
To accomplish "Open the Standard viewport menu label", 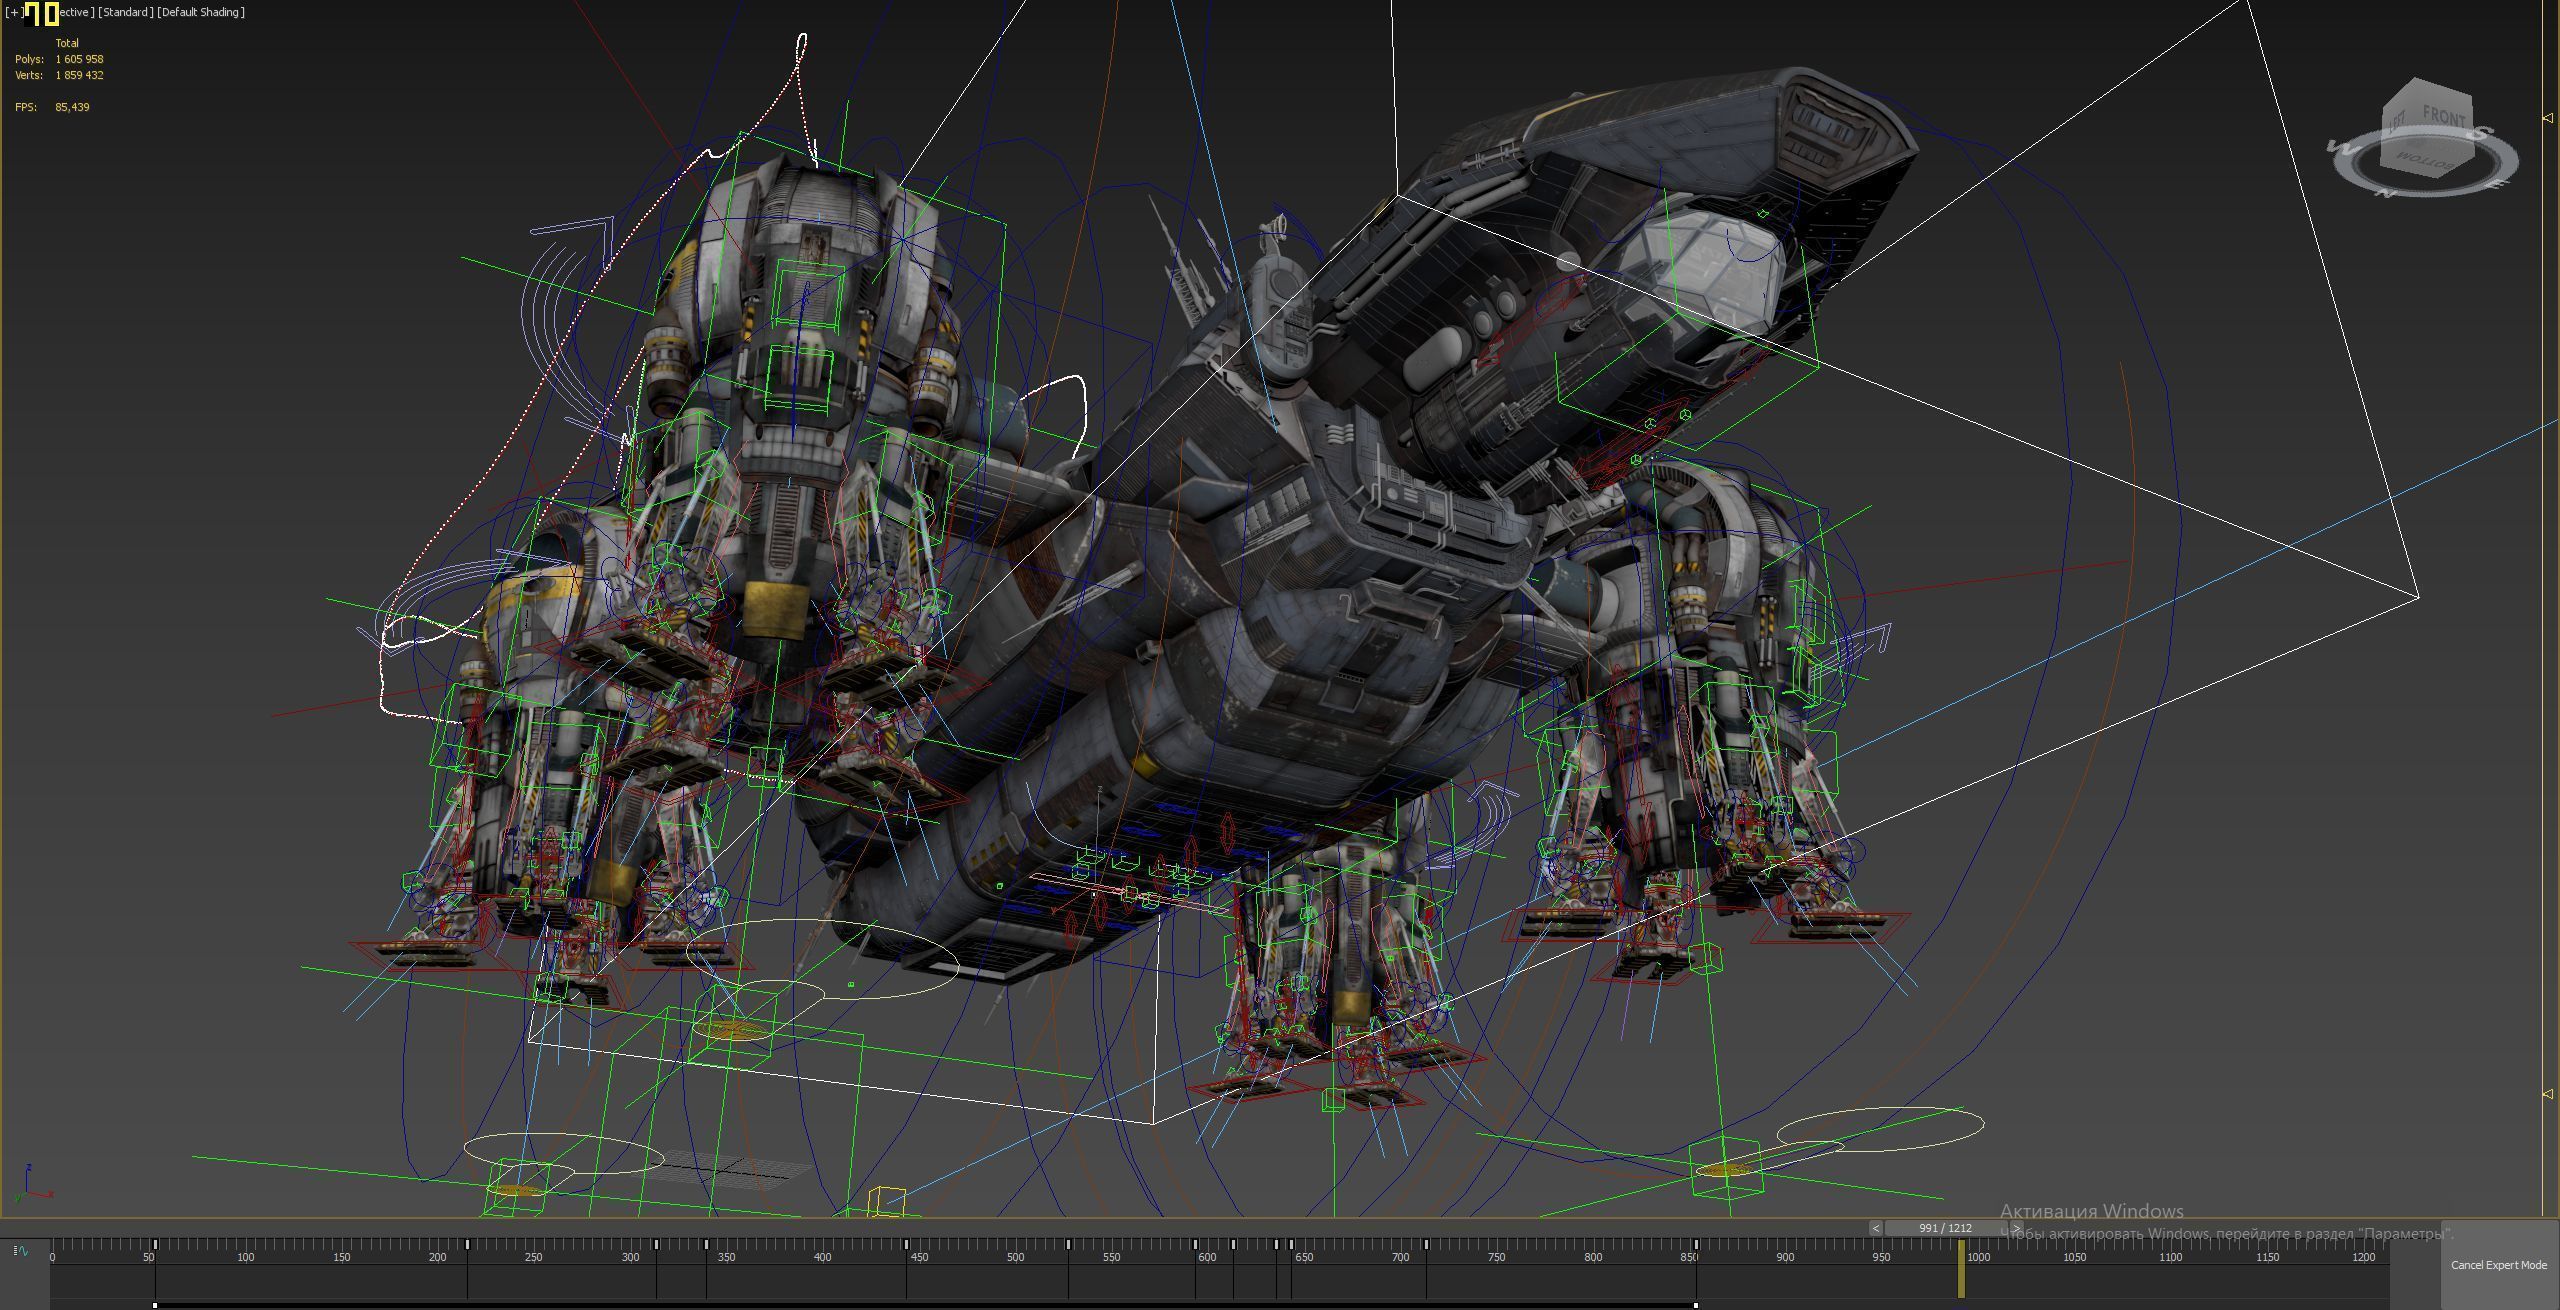I will pos(126,12).
